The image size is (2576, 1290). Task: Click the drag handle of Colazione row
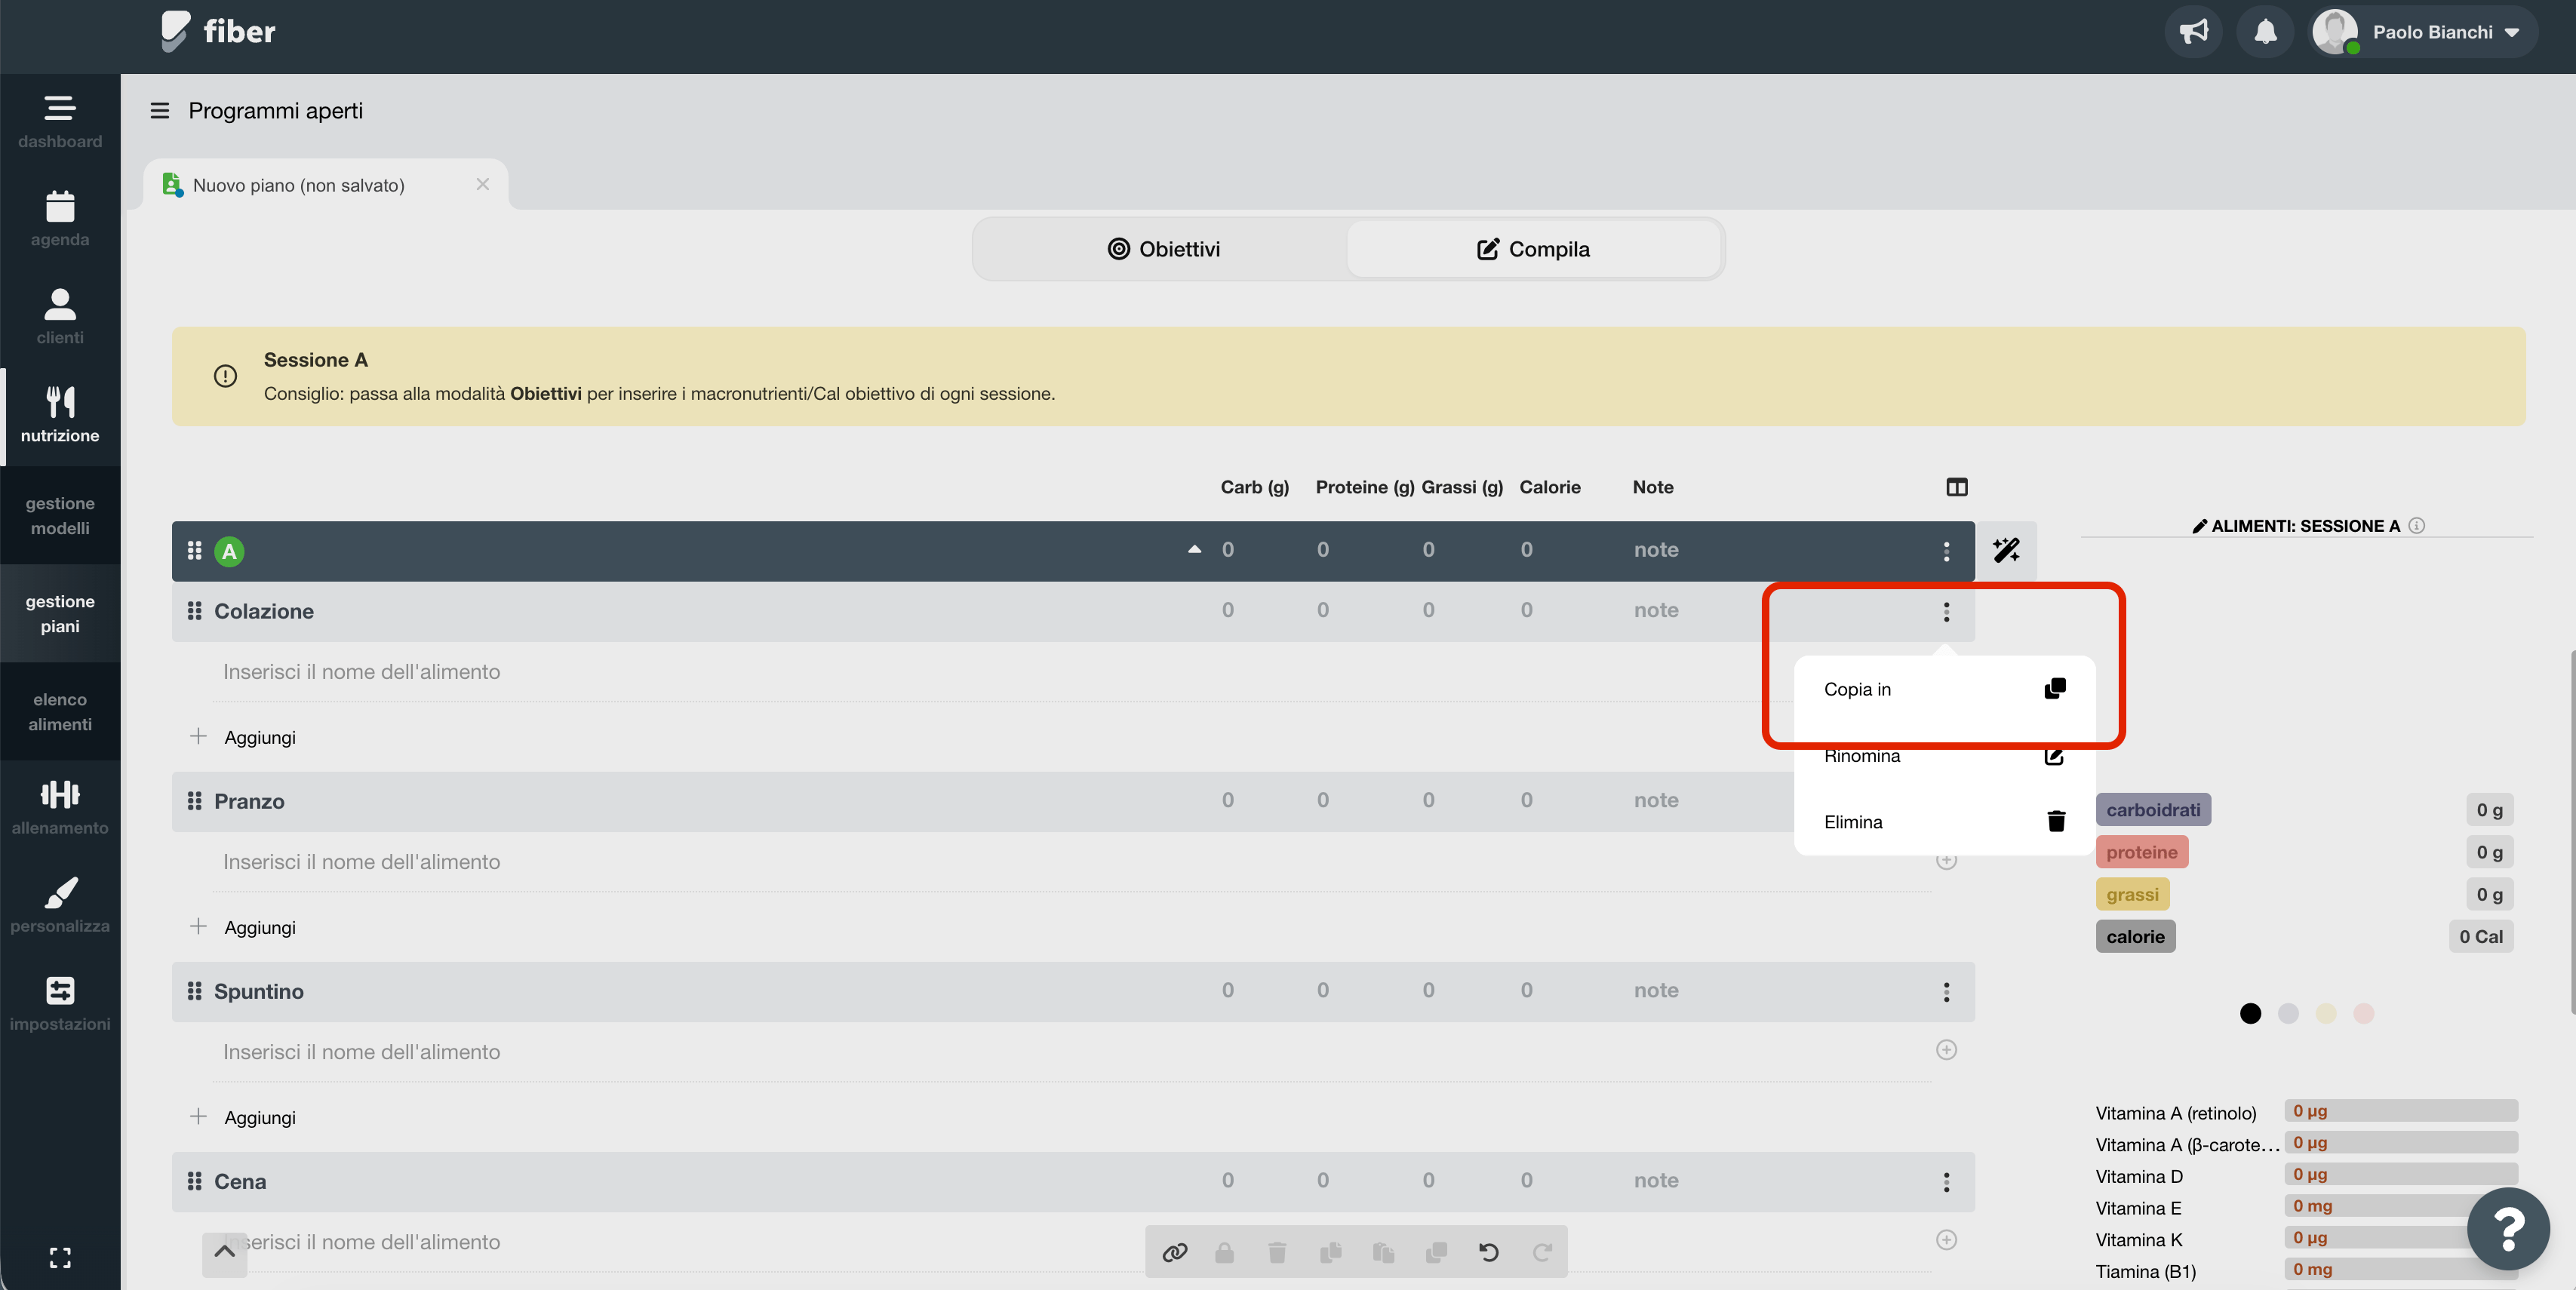click(x=194, y=611)
